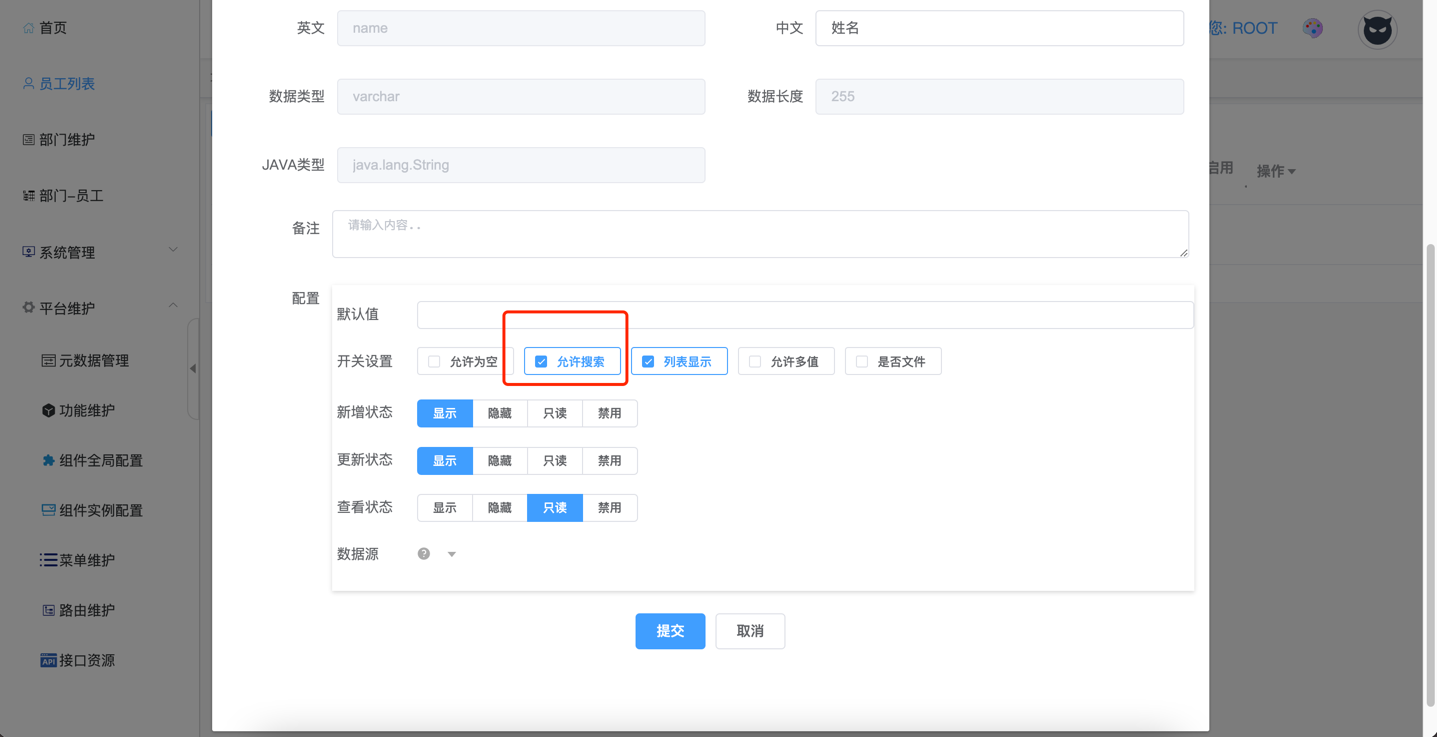The image size is (1437, 737).
Task: Click the 元数据管理 sidebar icon
Action: [x=48, y=361]
